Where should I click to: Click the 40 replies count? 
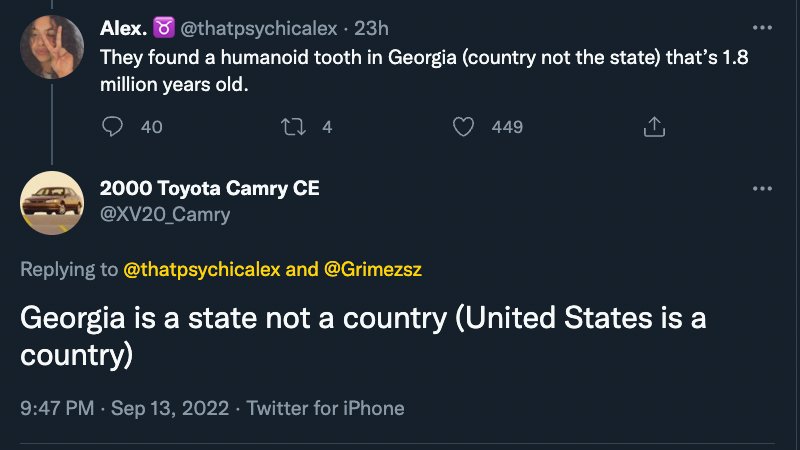coord(152,127)
